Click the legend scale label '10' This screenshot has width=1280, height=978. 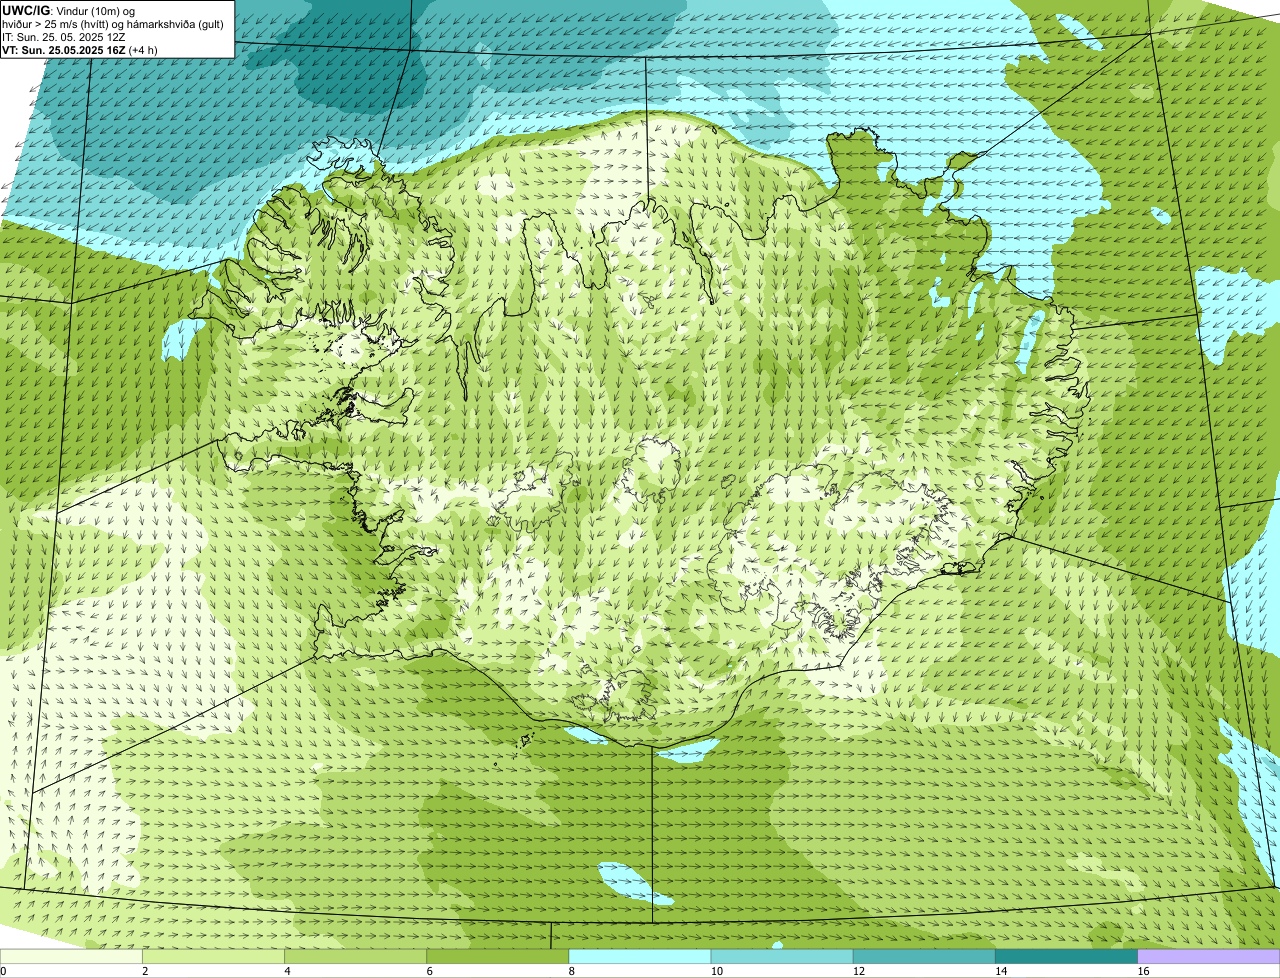click(x=717, y=971)
